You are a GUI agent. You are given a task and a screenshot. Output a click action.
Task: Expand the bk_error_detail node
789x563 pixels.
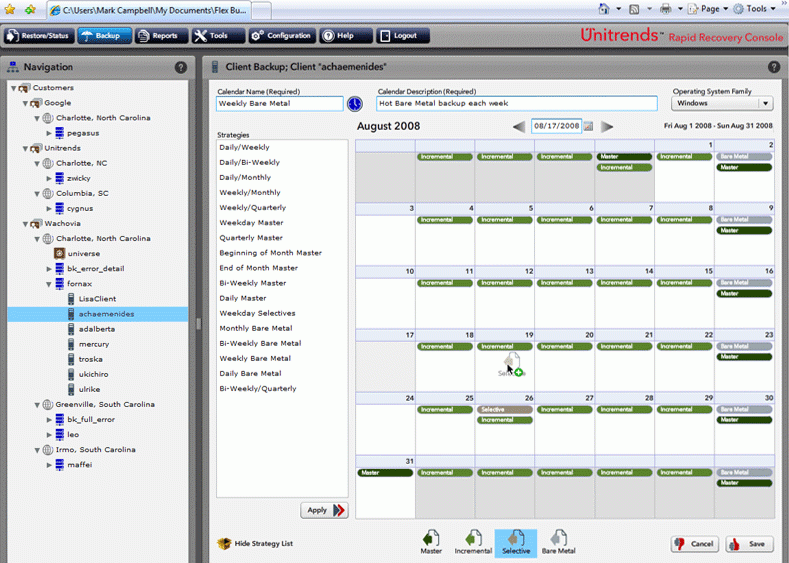click(x=49, y=269)
